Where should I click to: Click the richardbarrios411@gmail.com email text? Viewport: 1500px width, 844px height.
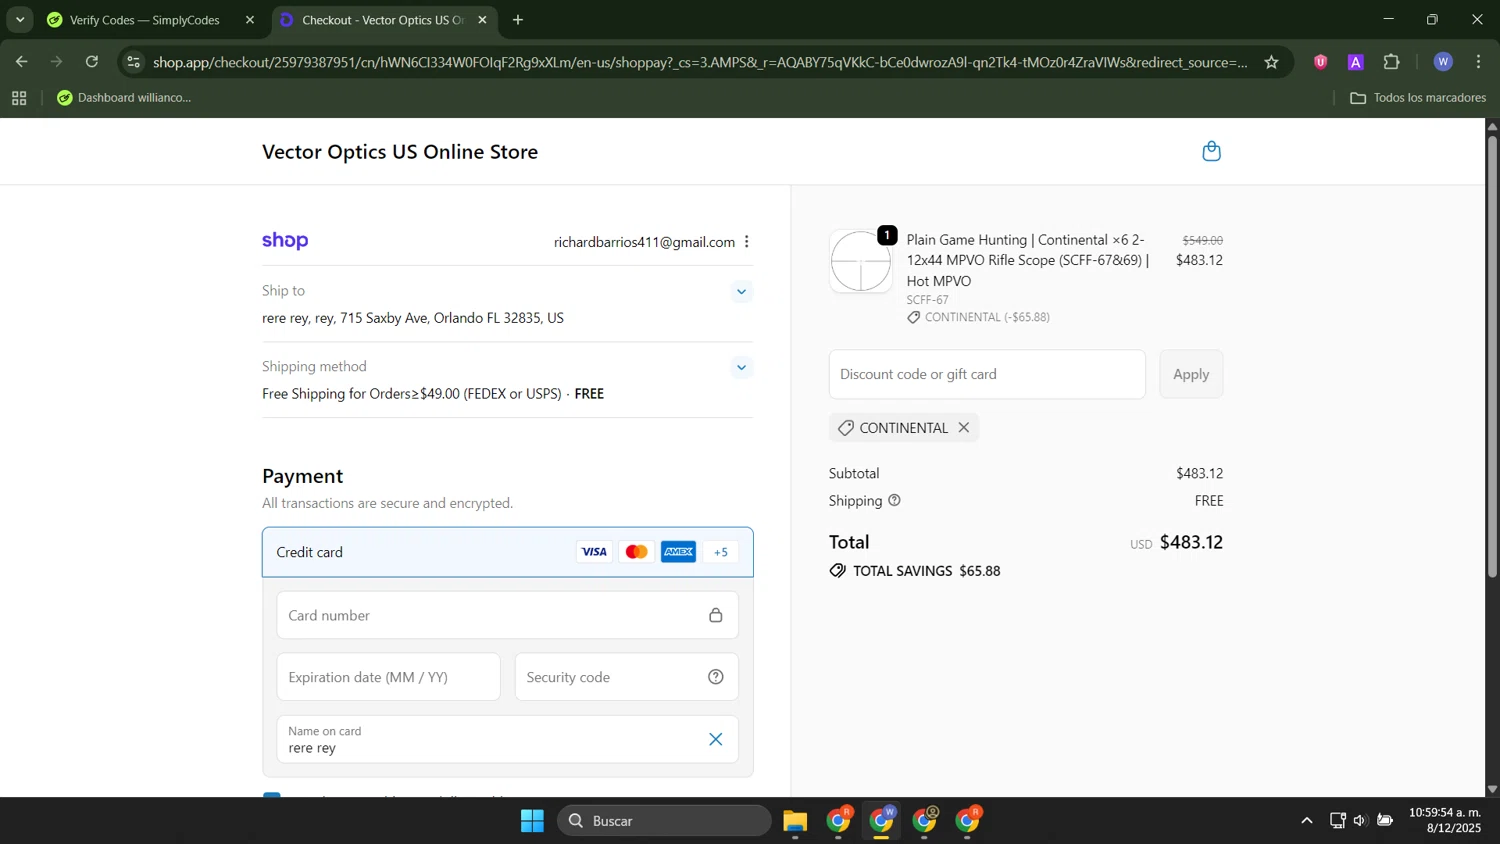click(644, 242)
